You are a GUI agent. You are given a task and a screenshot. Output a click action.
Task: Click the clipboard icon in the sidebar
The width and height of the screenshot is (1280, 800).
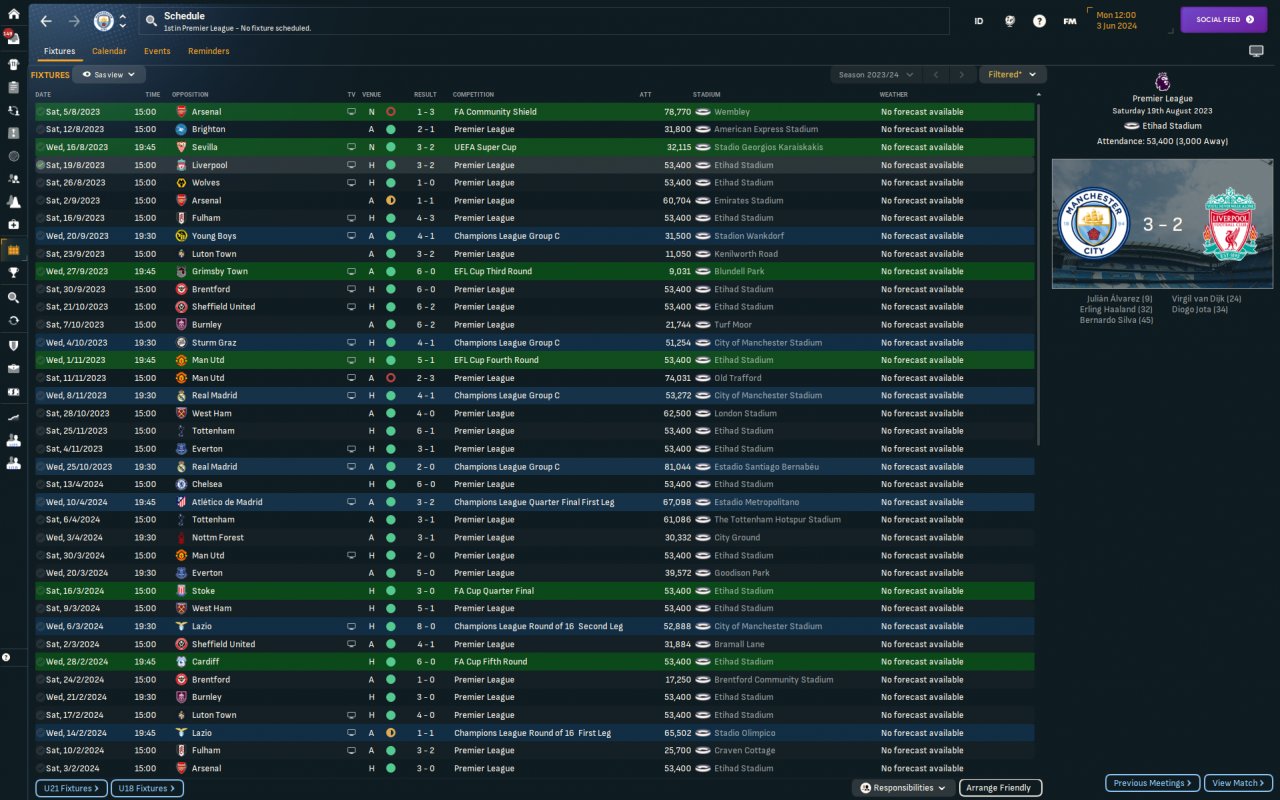tap(14, 87)
